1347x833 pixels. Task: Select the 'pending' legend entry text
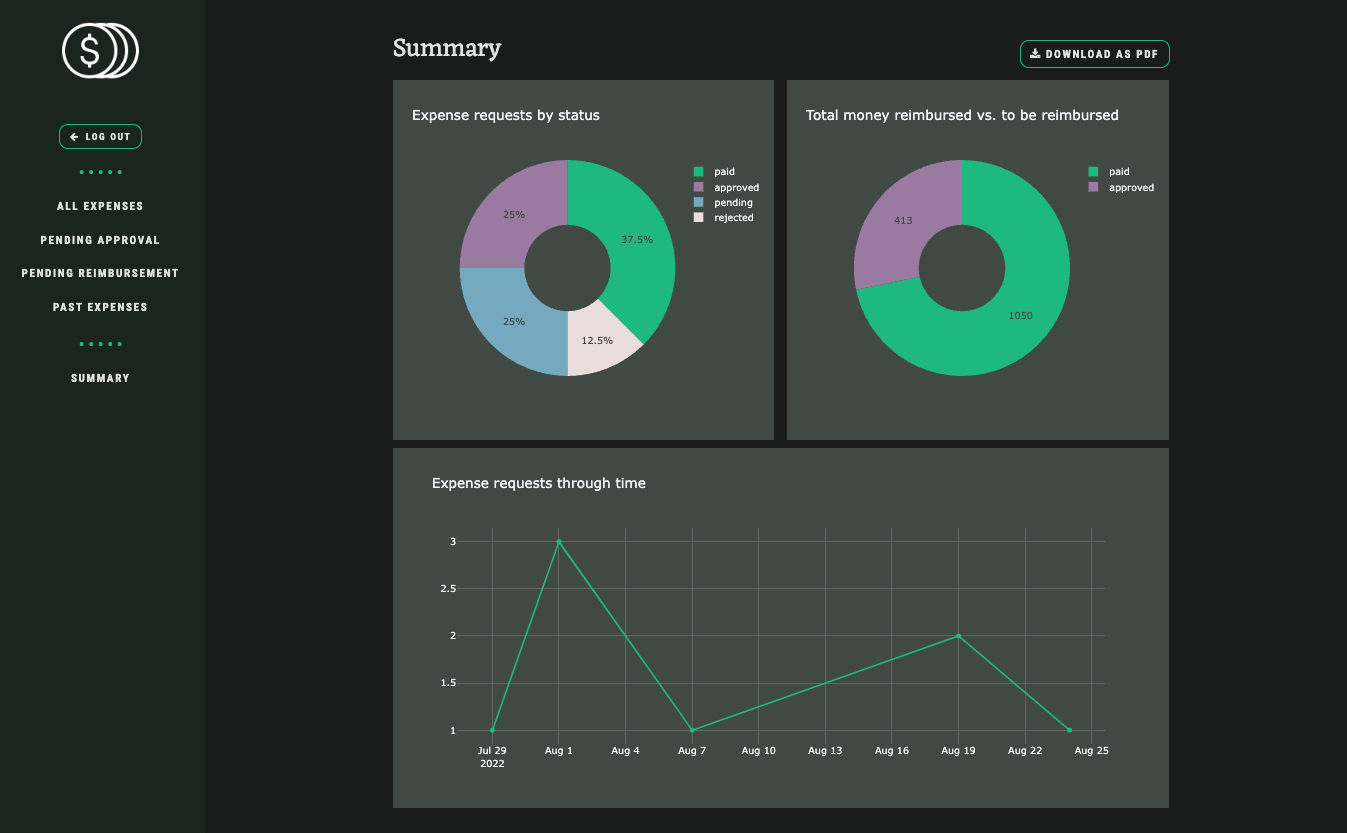click(x=731, y=202)
